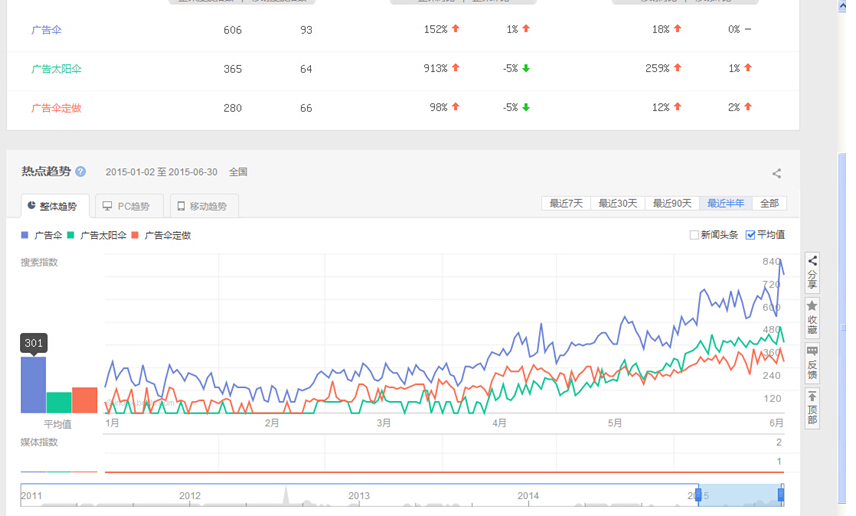Select the 全部 time range button
The image size is (856, 516).
[768, 203]
